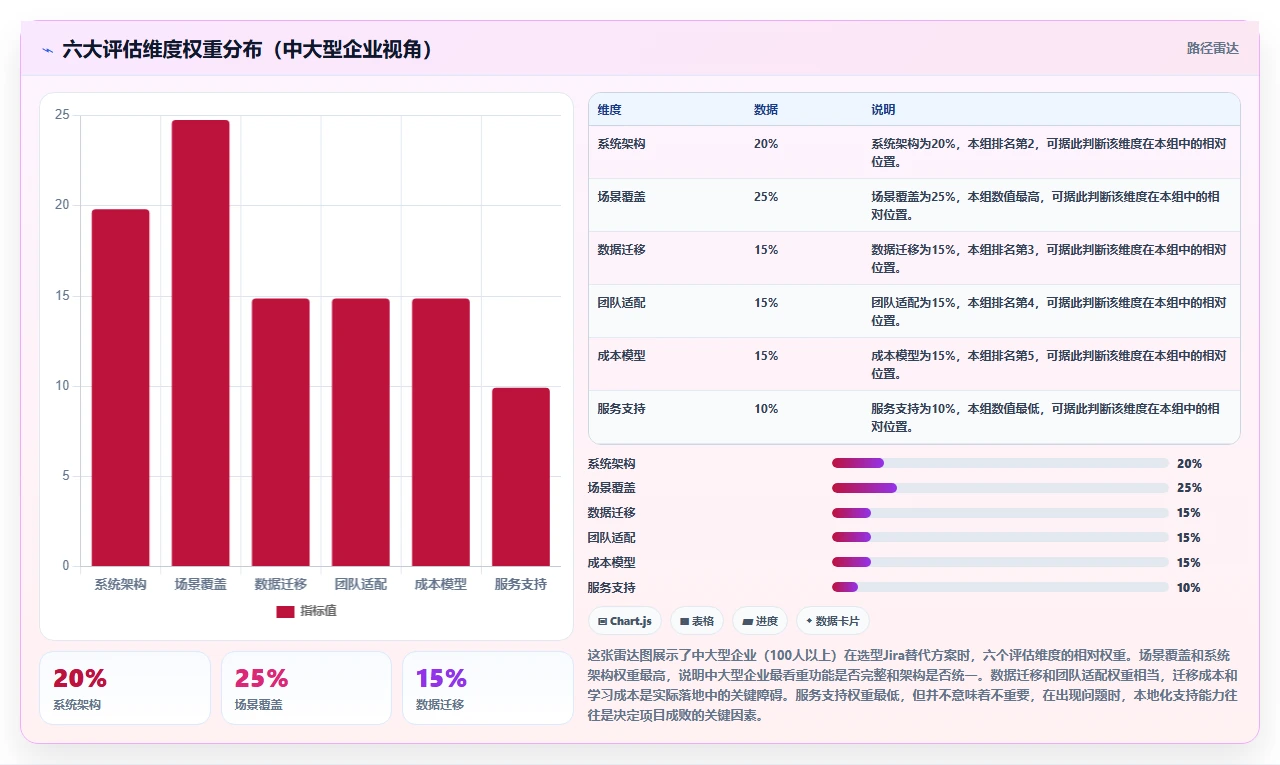Open the 20% 系统架构 data card

pyautogui.click(x=125, y=688)
